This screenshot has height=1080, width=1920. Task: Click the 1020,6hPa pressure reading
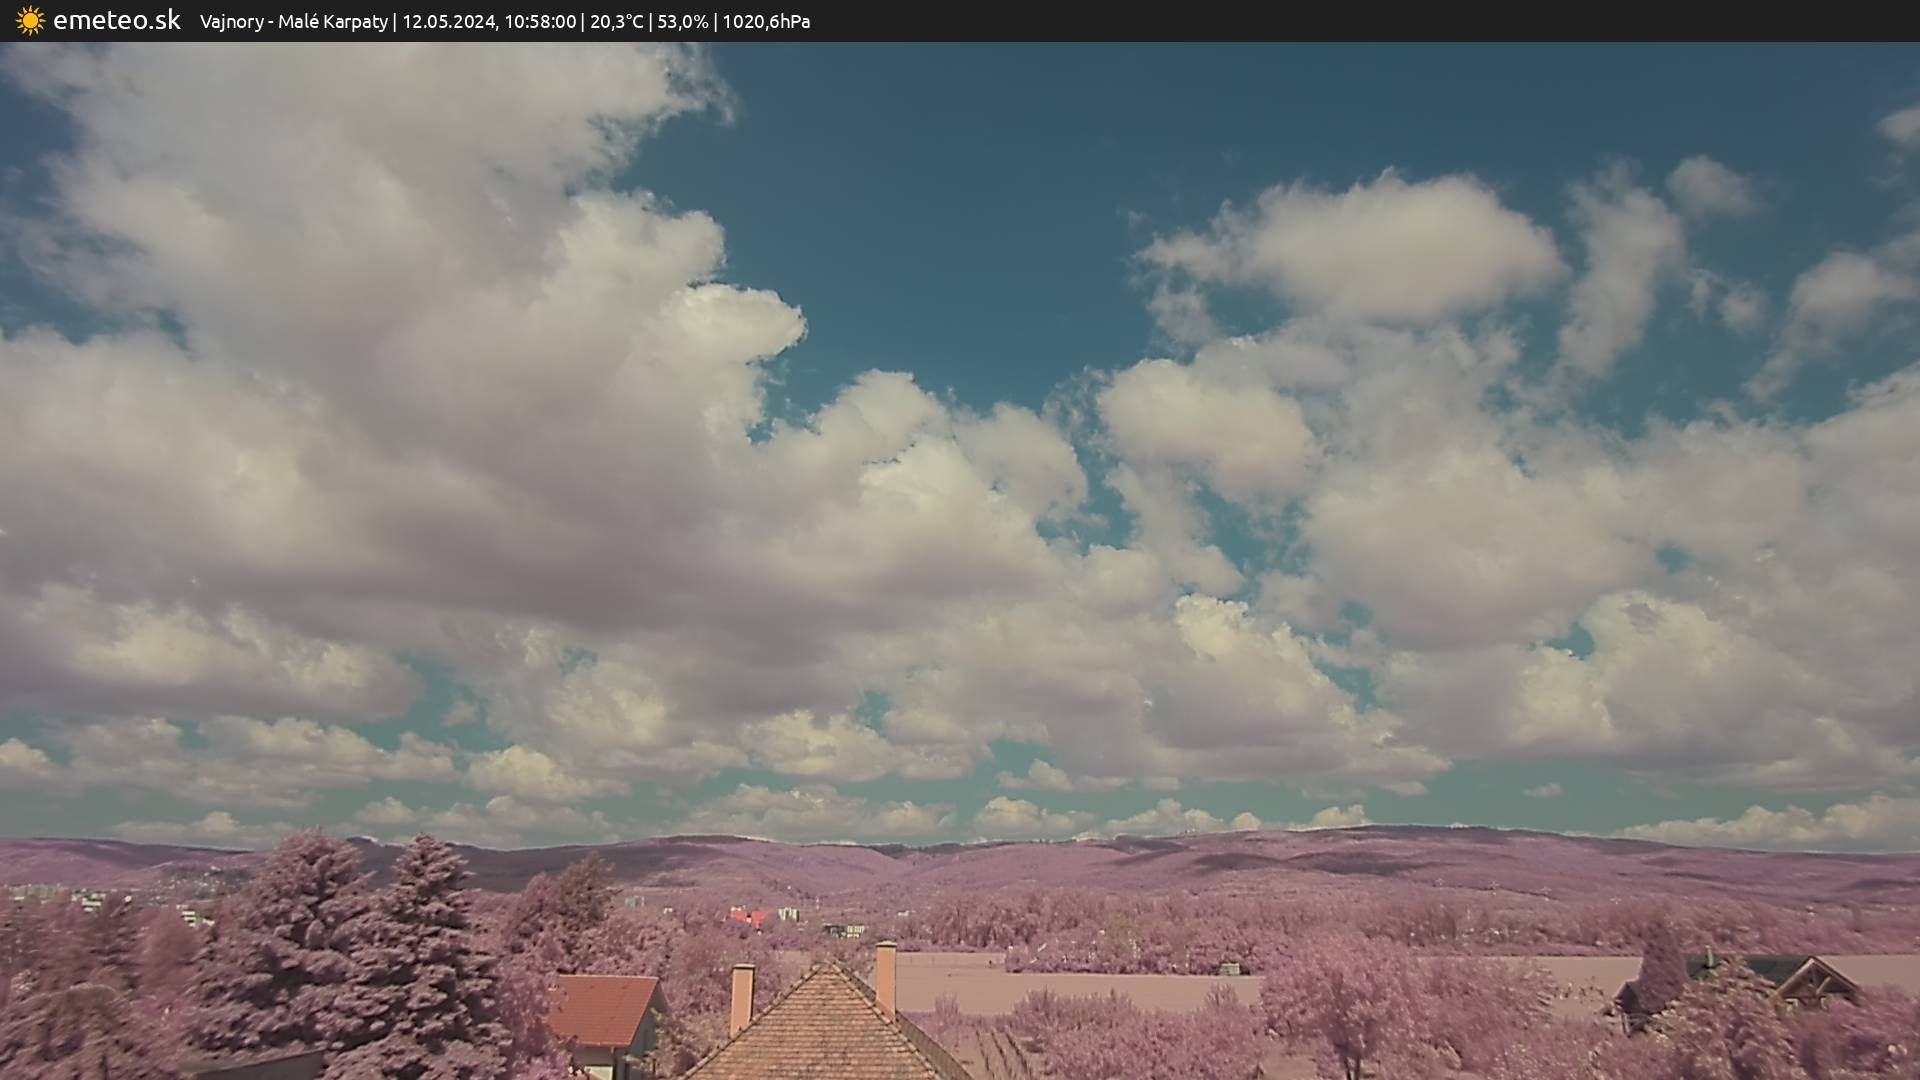[766, 21]
